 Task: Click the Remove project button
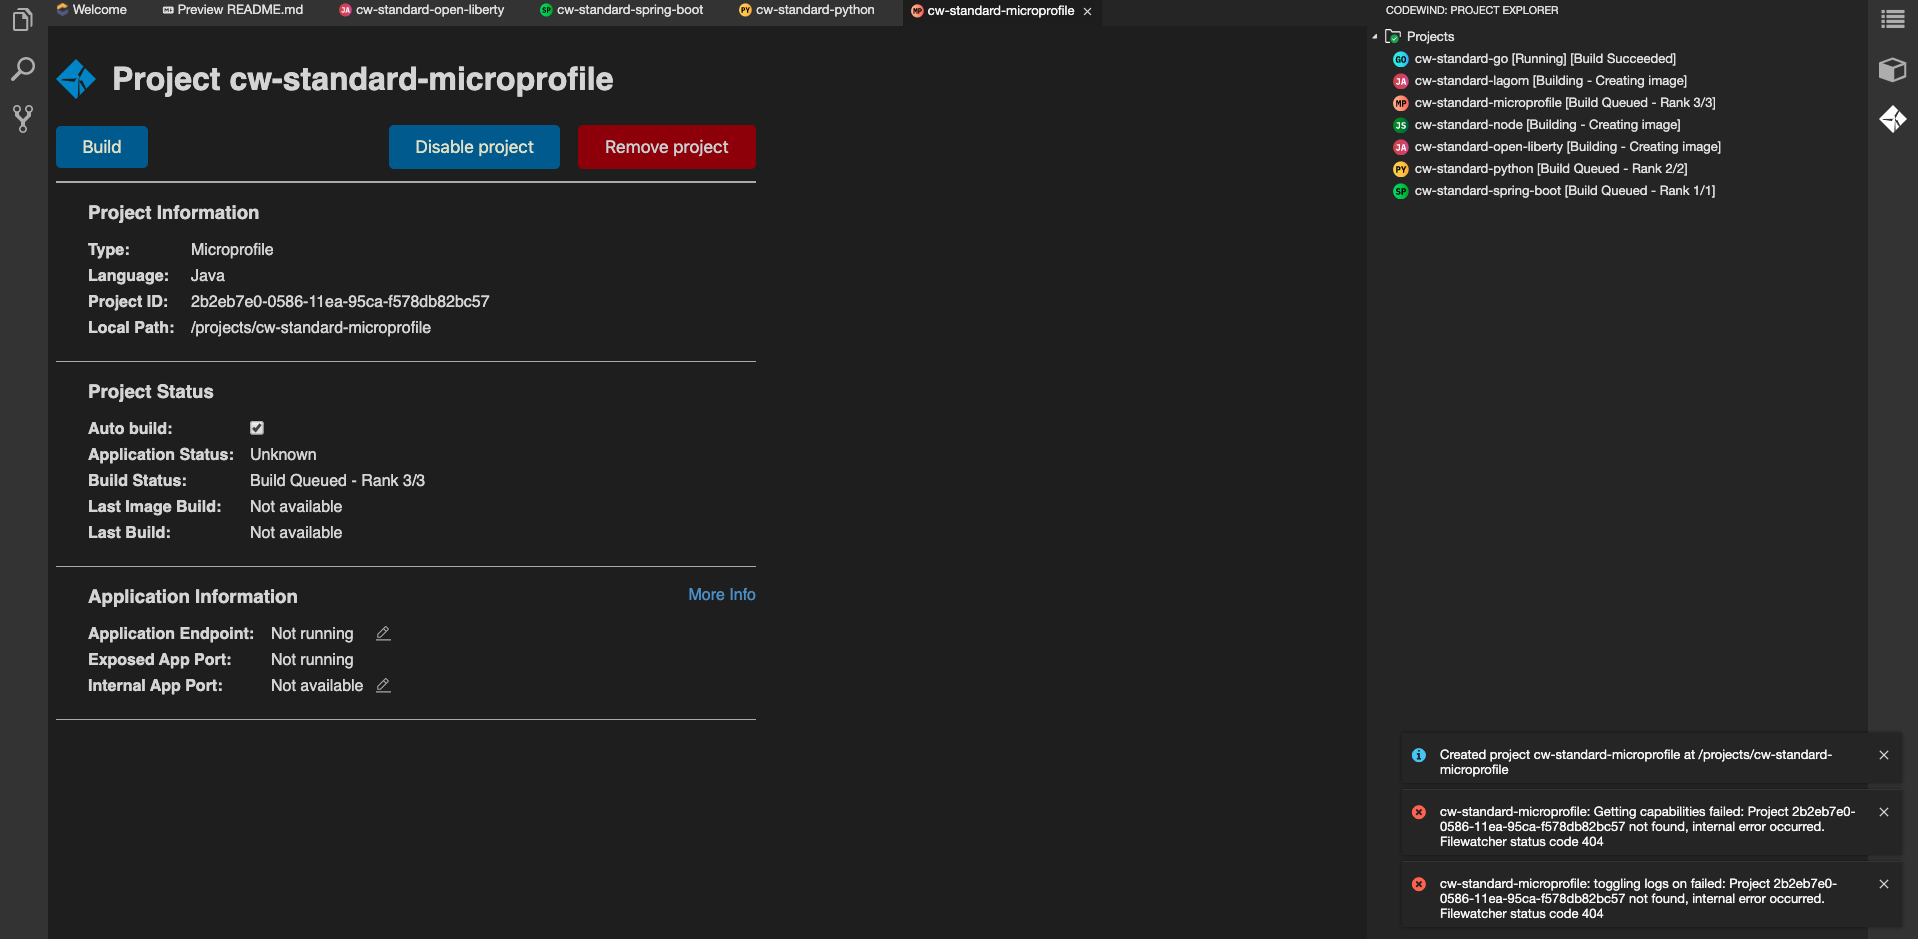pyautogui.click(x=666, y=146)
